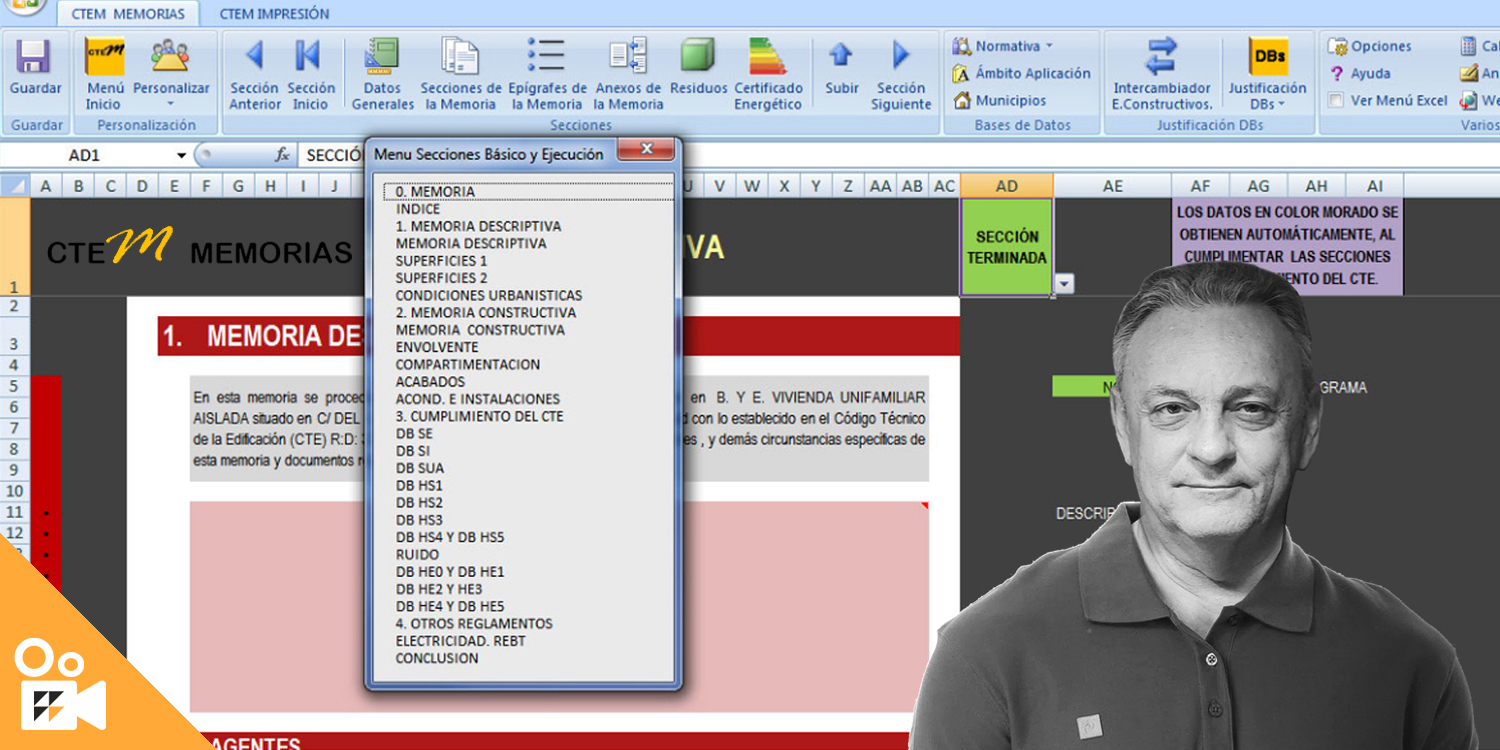The image size is (1500, 750).
Task: Open Ámbito Aplicación database
Action: coord(1021,73)
